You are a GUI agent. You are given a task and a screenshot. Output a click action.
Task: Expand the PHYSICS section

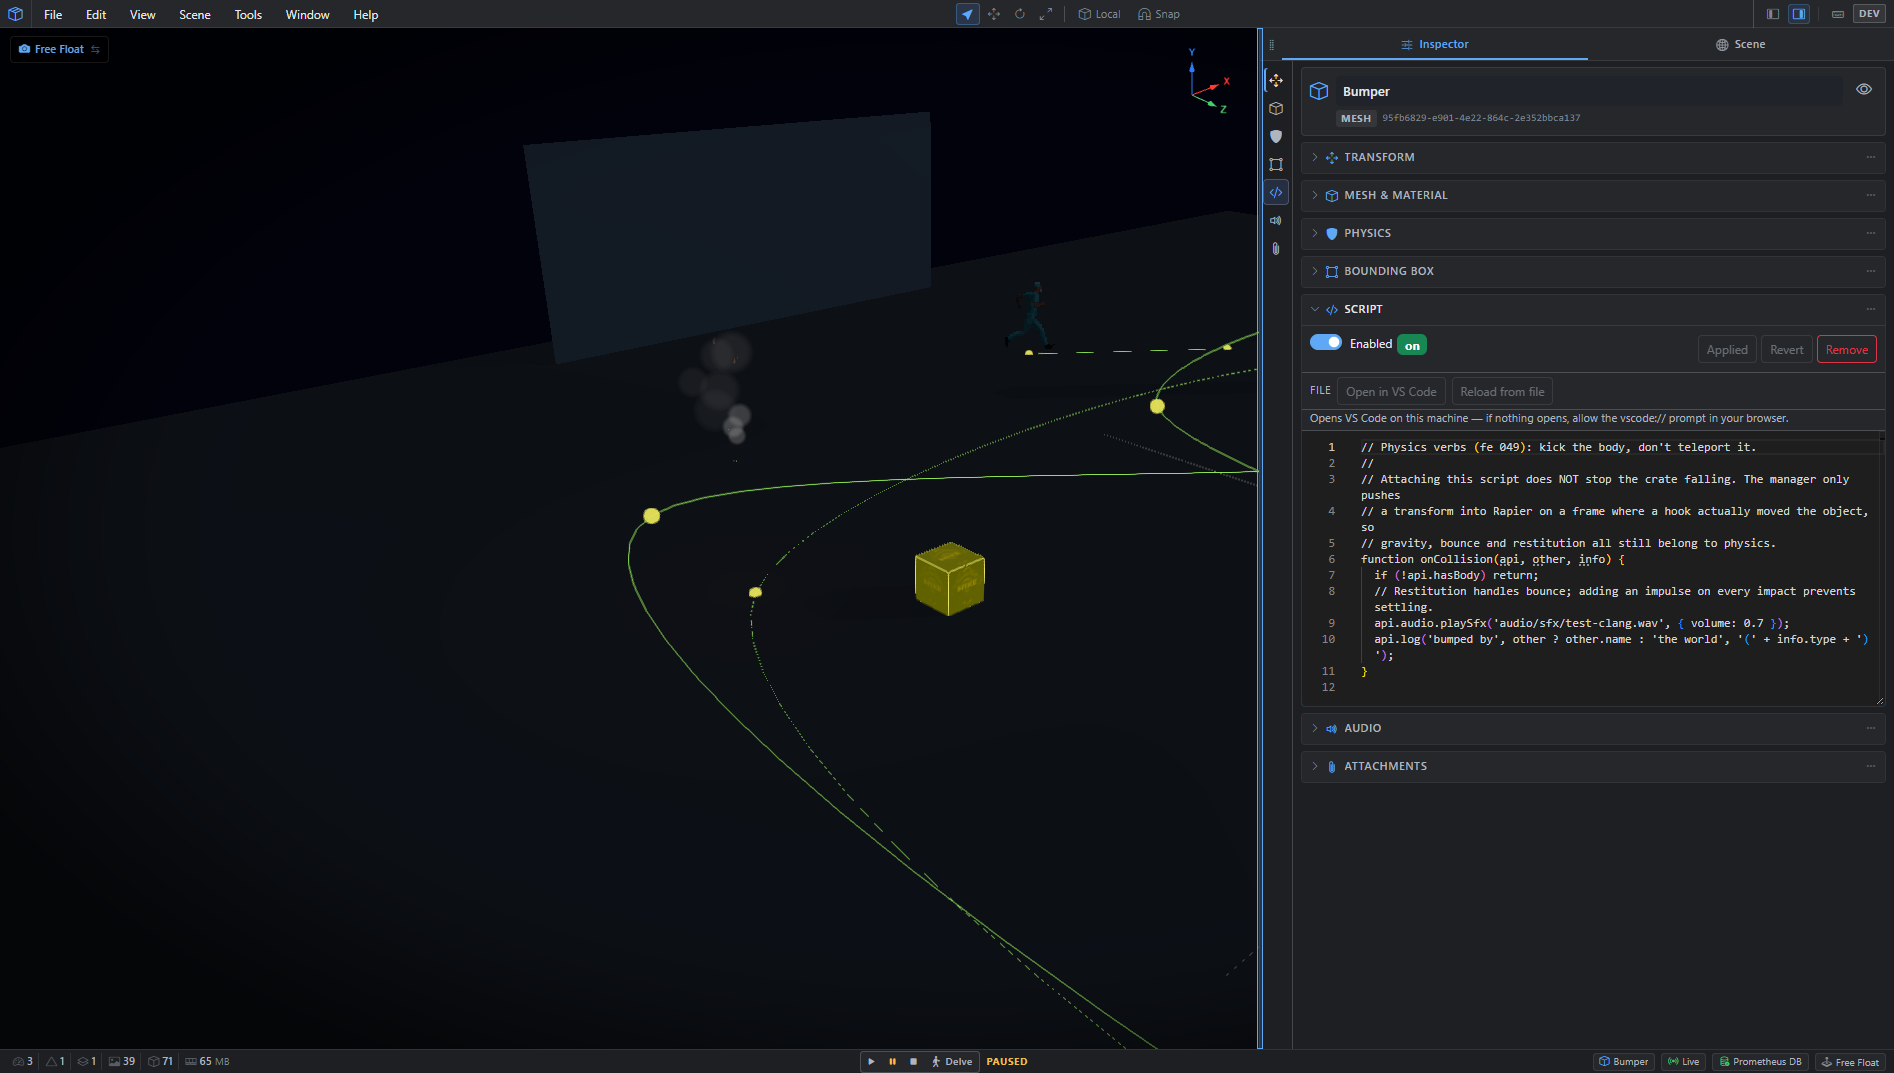coord(1593,233)
